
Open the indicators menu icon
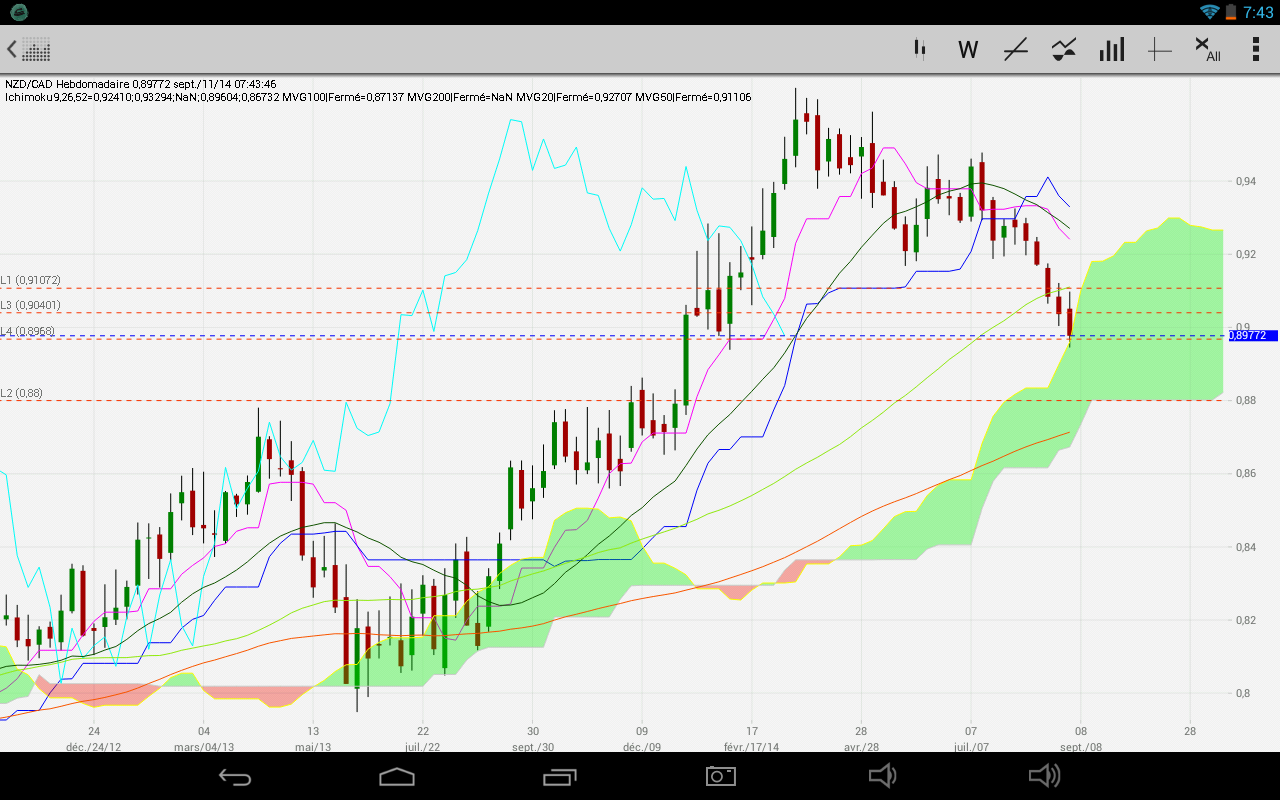click(1064, 49)
